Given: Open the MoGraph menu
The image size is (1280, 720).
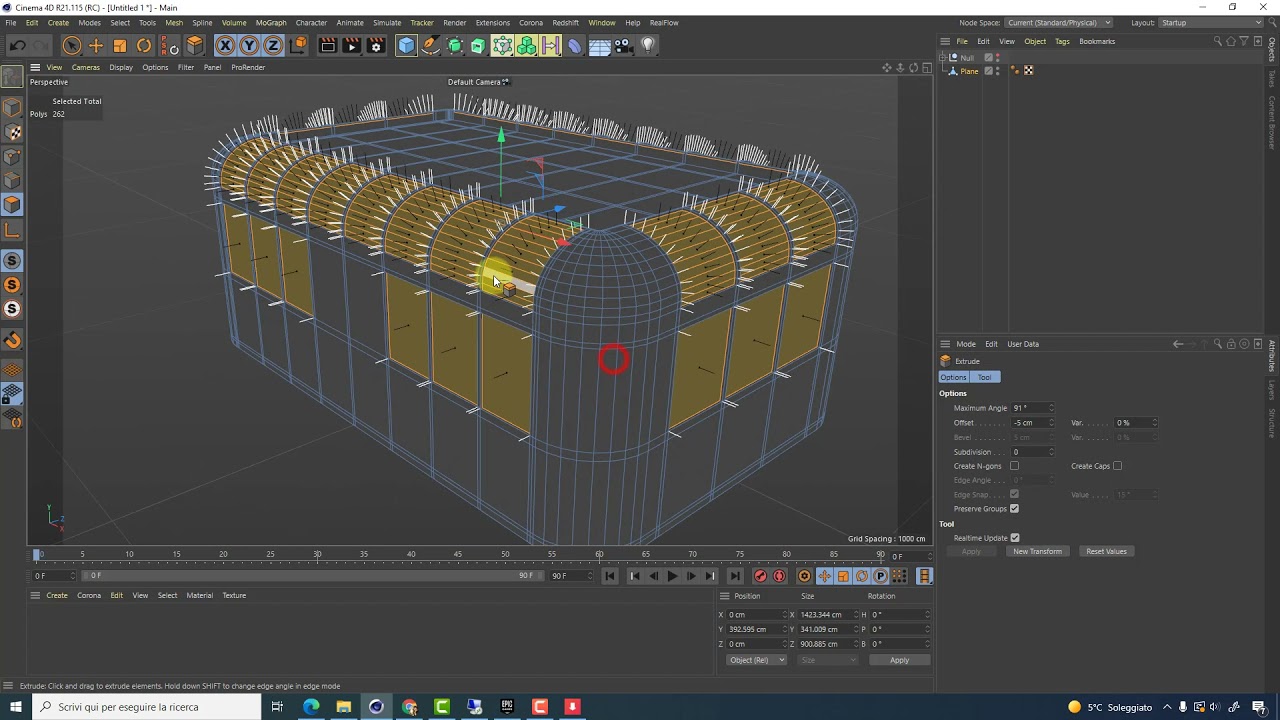Looking at the screenshot, I should click(x=271, y=22).
